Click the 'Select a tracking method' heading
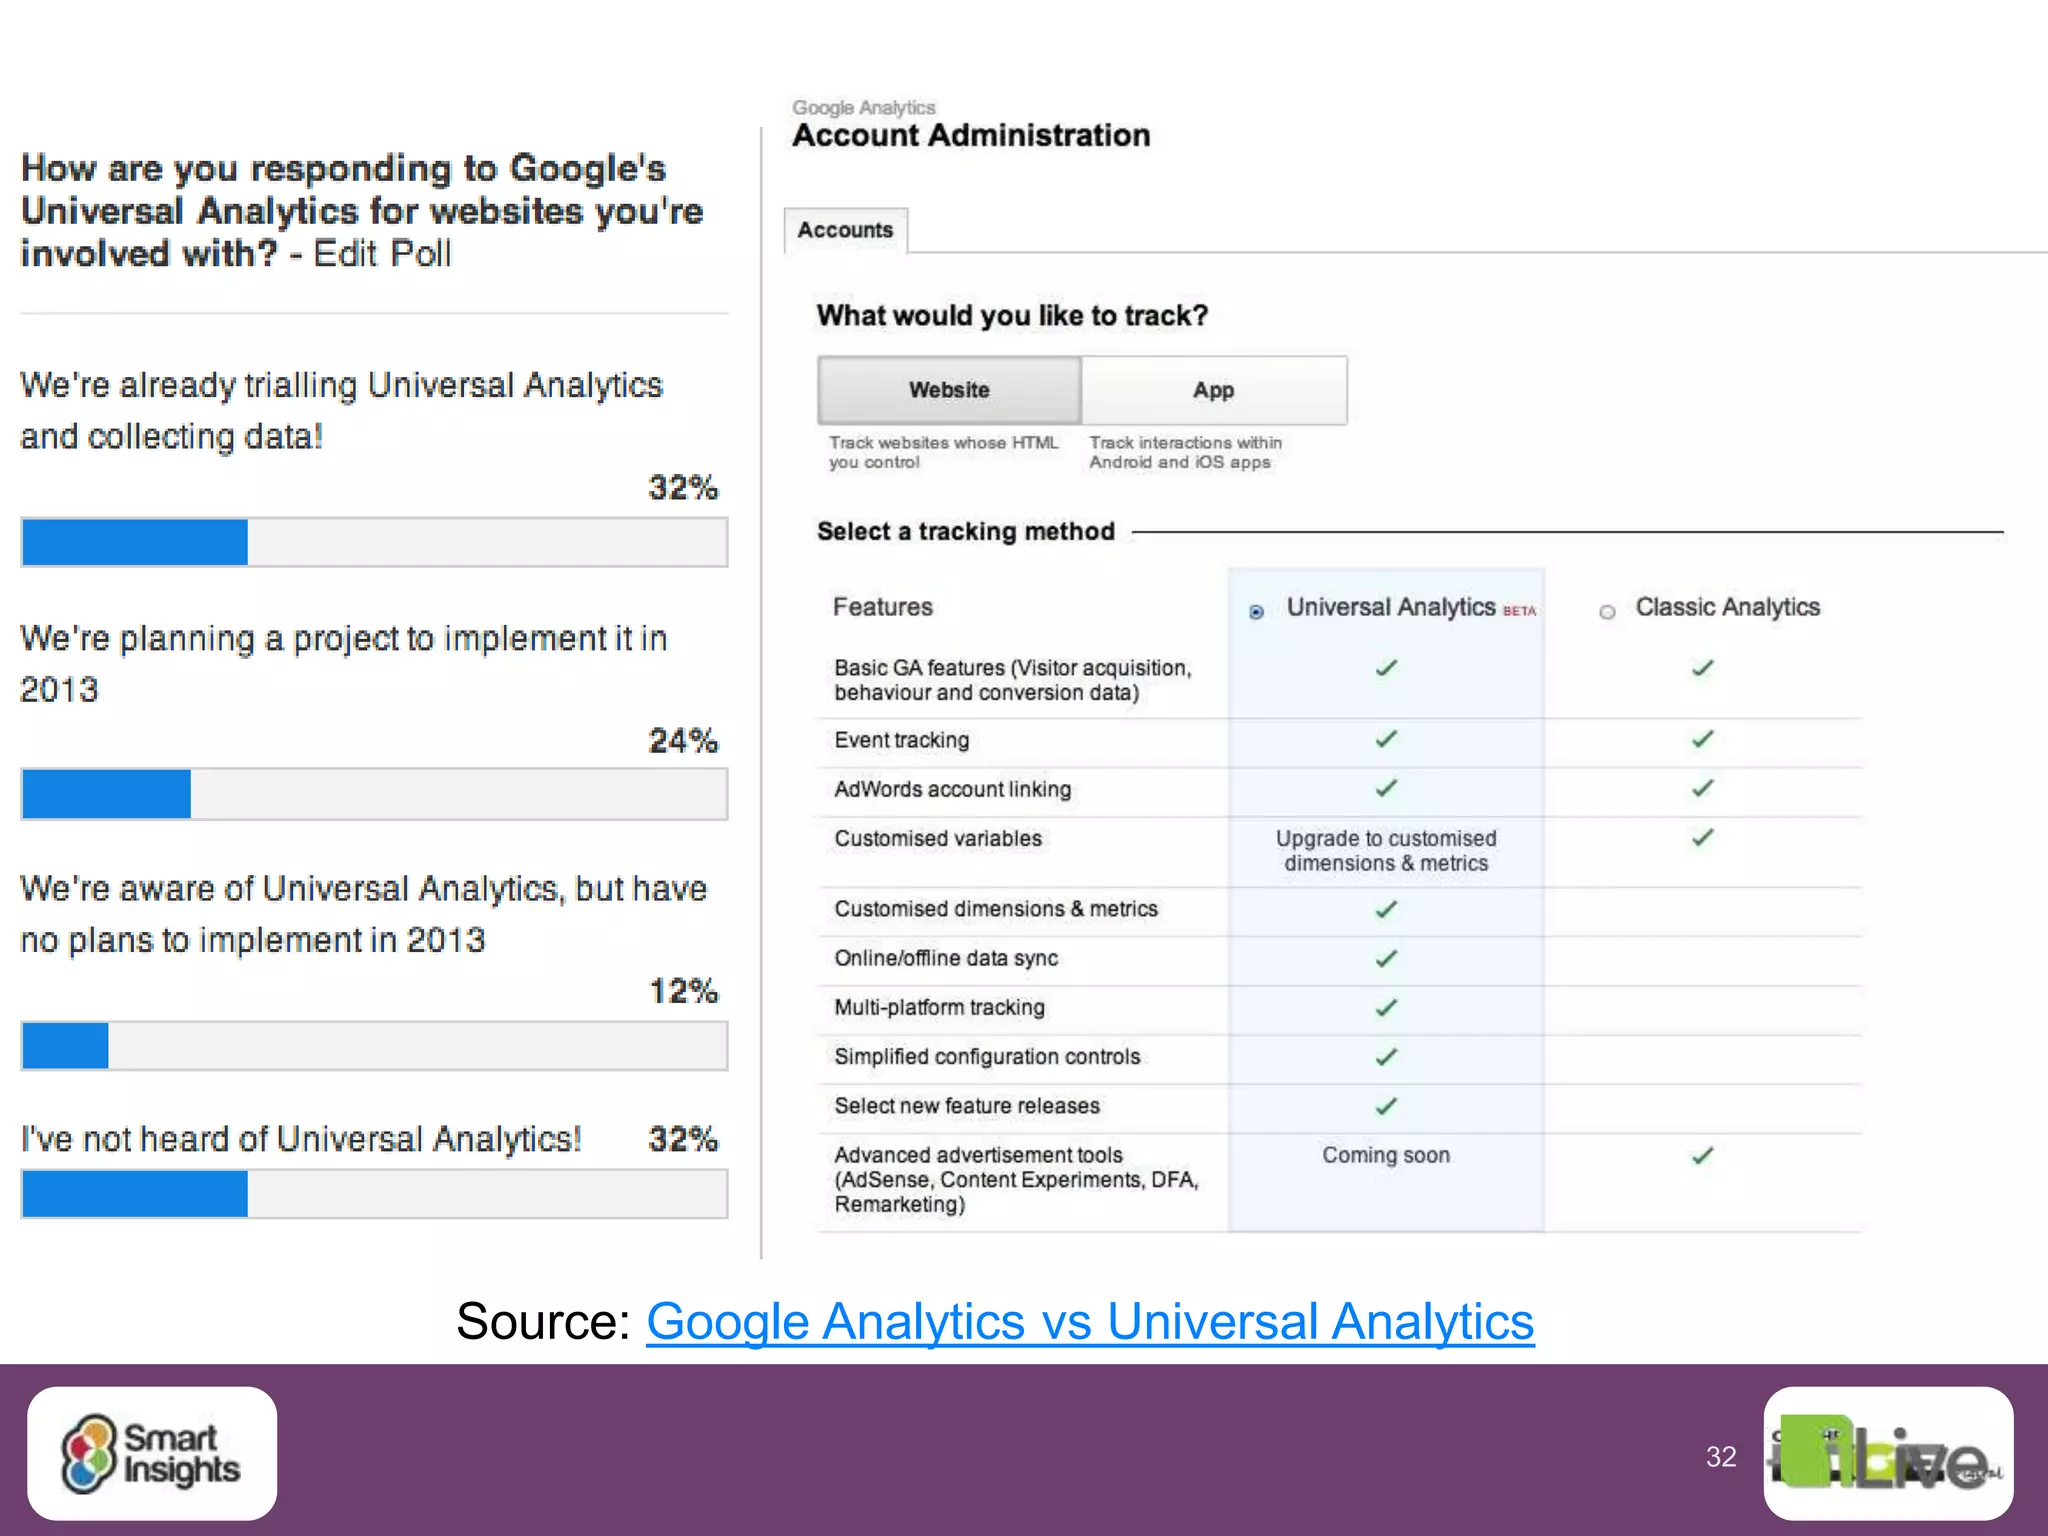Image resolution: width=2048 pixels, height=1536 pixels. tap(966, 531)
